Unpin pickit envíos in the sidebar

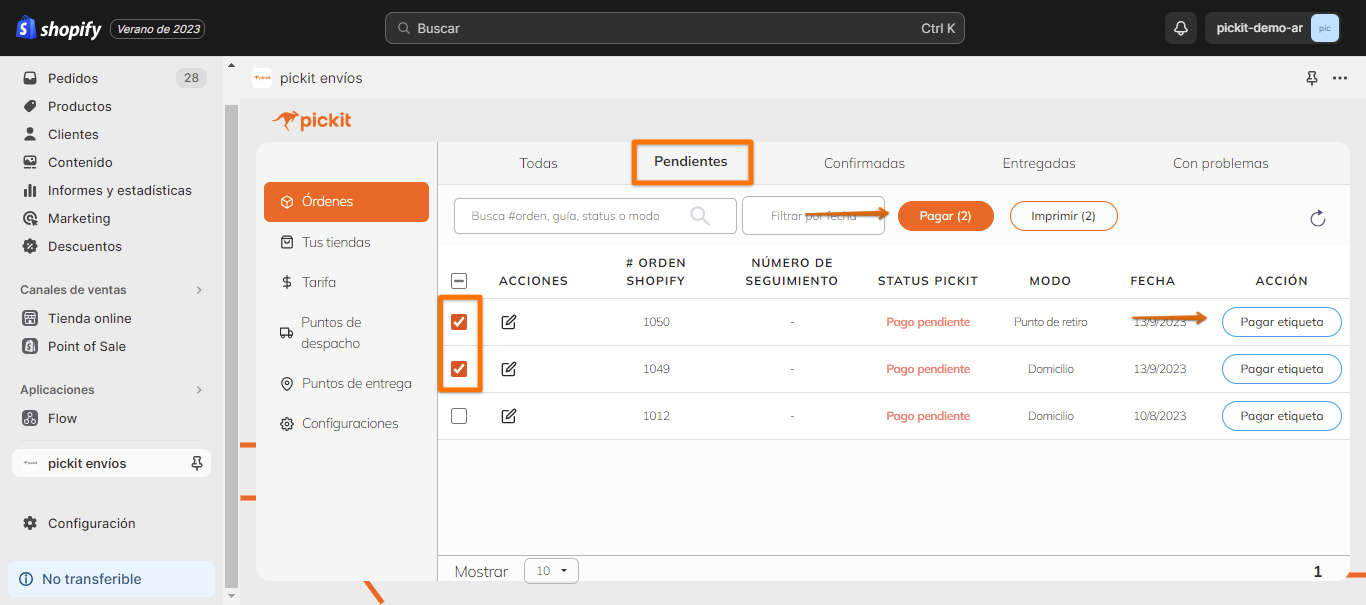point(197,463)
